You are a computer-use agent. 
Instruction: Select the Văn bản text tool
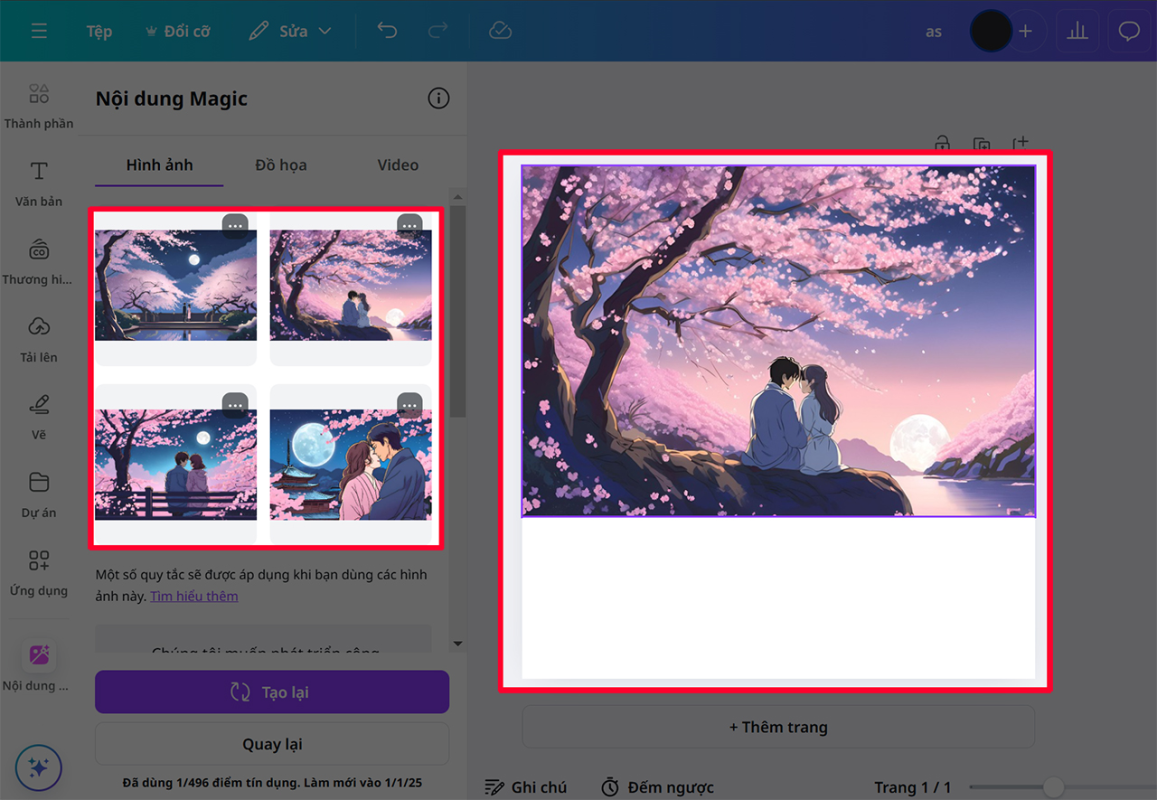(39, 183)
